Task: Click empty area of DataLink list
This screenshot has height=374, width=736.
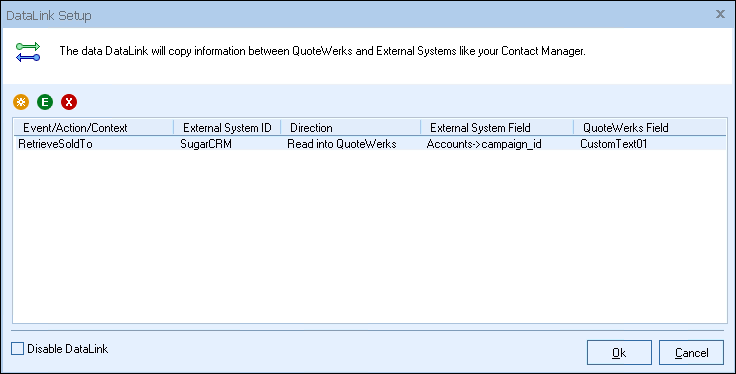Action: pos(370,237)
